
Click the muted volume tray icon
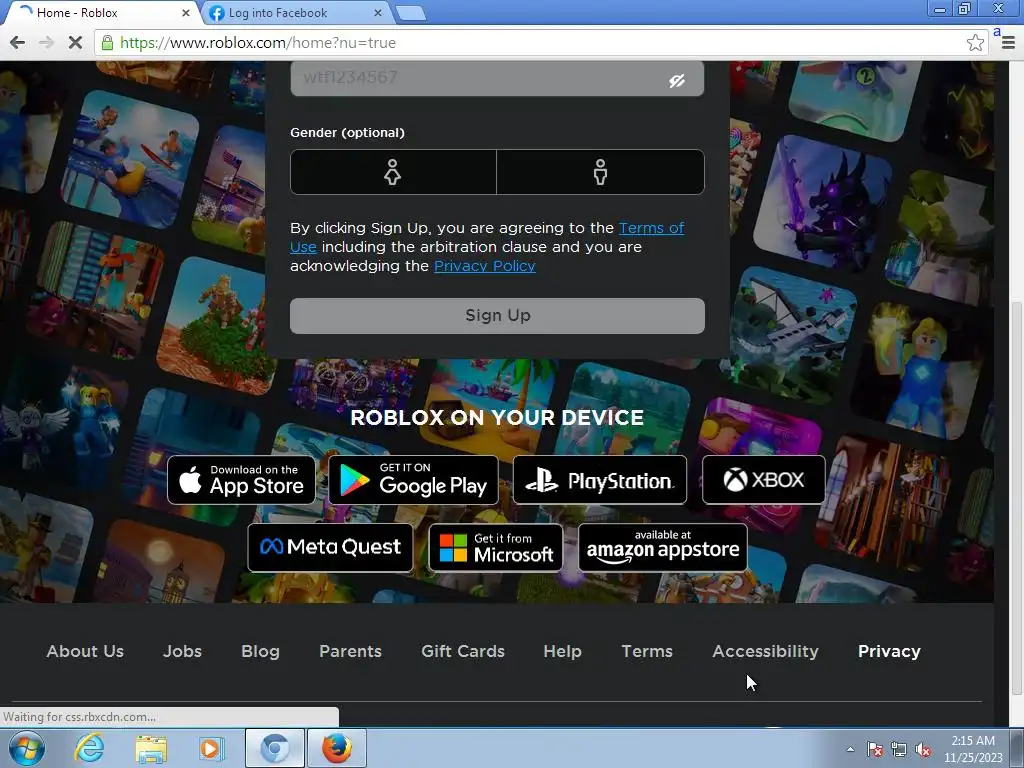point(923,750)
